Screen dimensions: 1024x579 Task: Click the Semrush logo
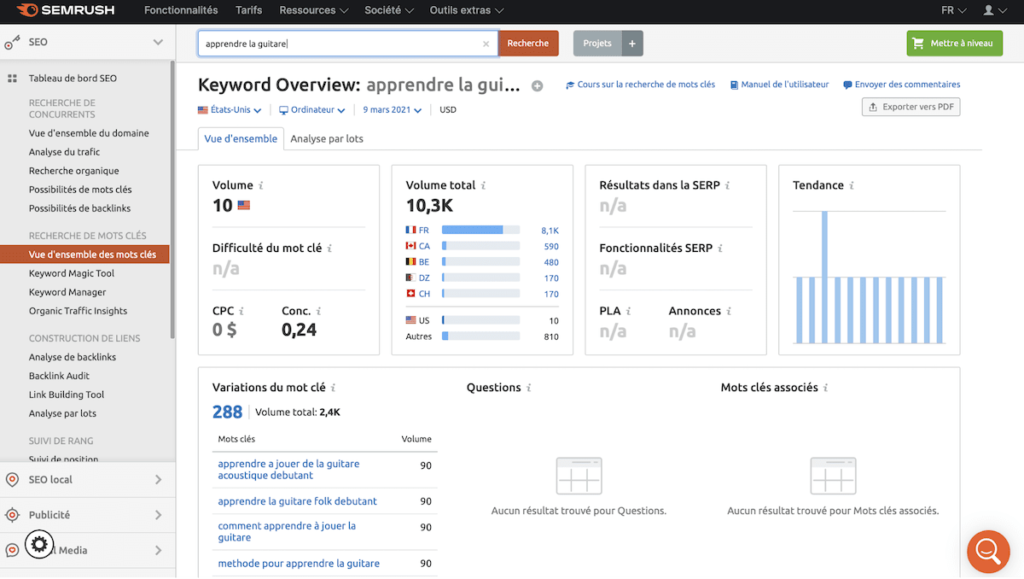coord(66,10)
